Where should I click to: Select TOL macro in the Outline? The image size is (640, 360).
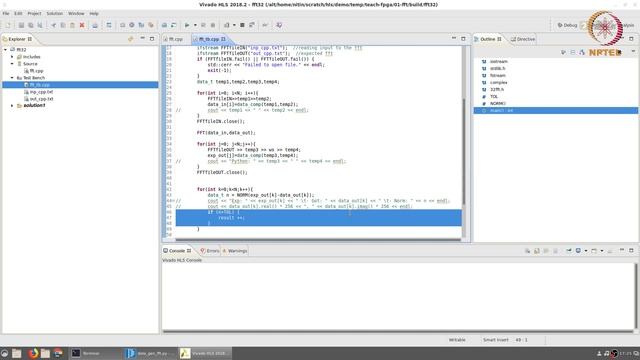tap(494, 97)
